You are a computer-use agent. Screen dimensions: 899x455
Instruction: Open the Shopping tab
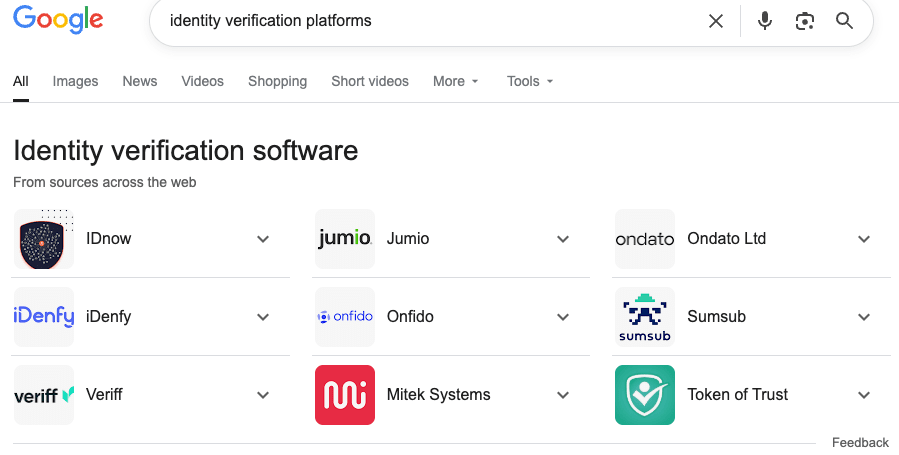277,81
